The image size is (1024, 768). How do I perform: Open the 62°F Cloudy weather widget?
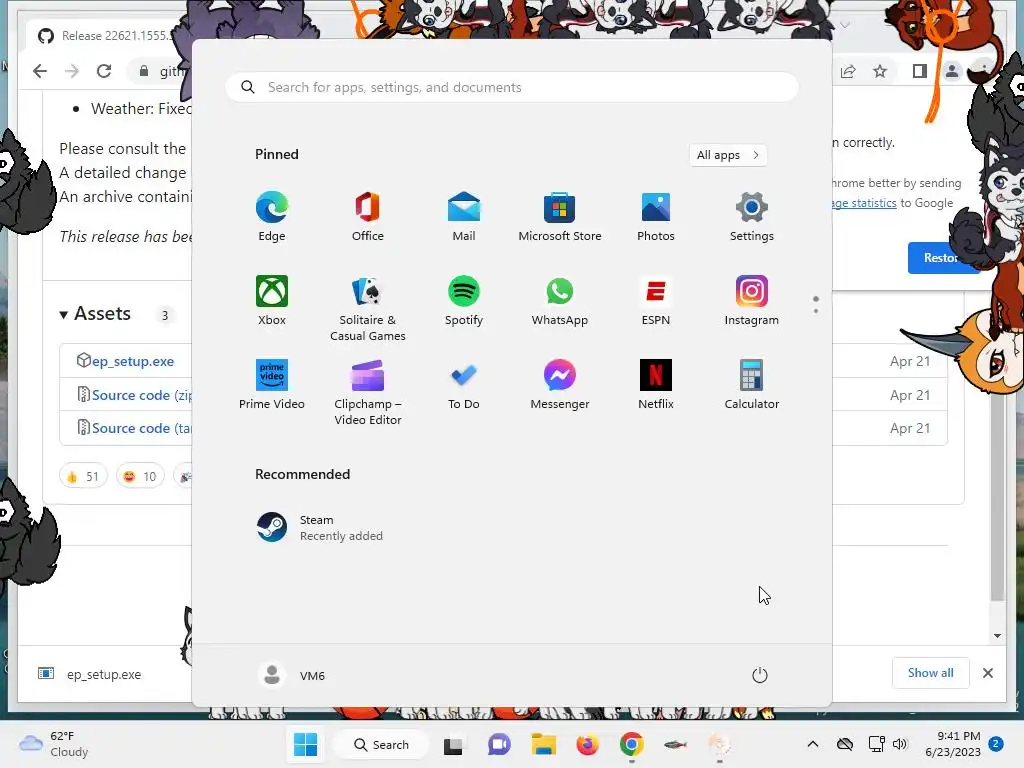point(54,744)
